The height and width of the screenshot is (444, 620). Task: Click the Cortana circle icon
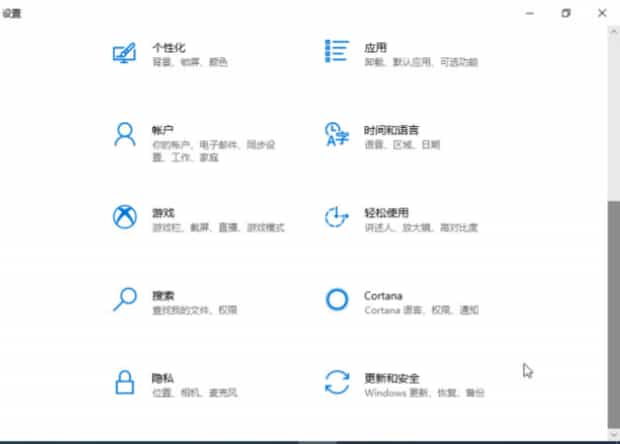337,299
